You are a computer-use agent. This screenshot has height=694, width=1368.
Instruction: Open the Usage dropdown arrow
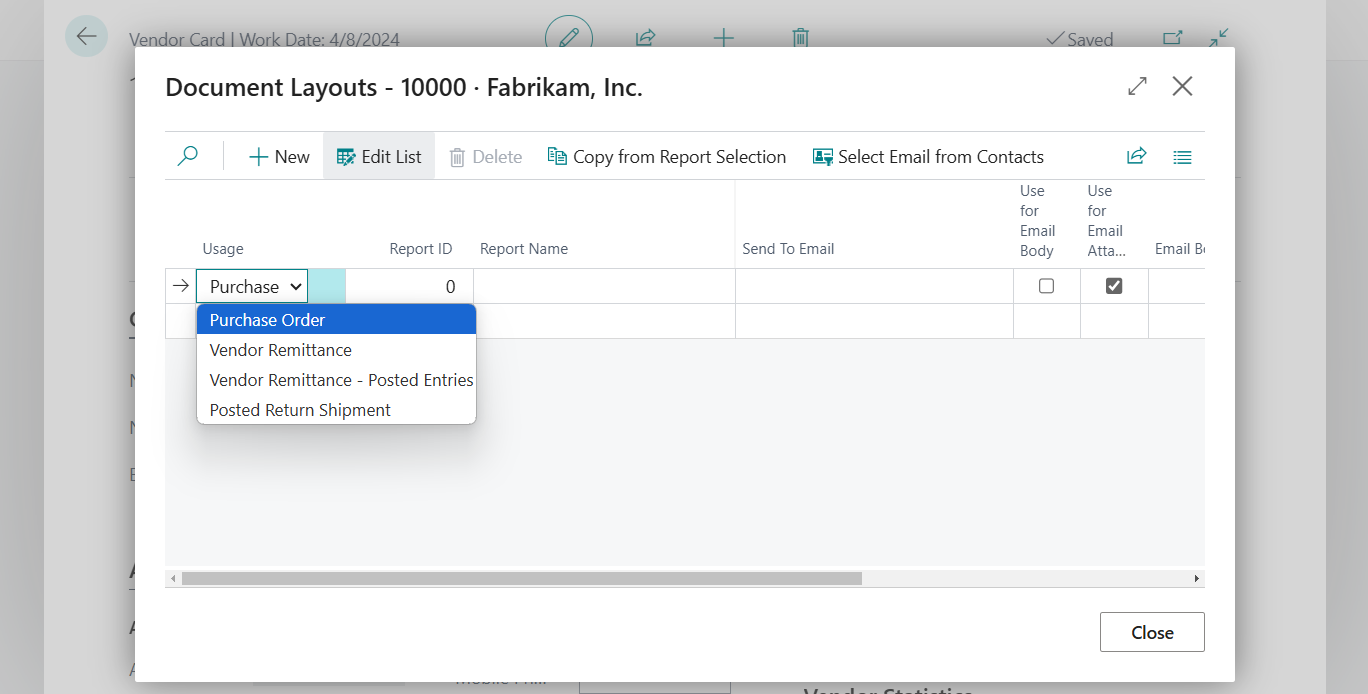[294, 286]
